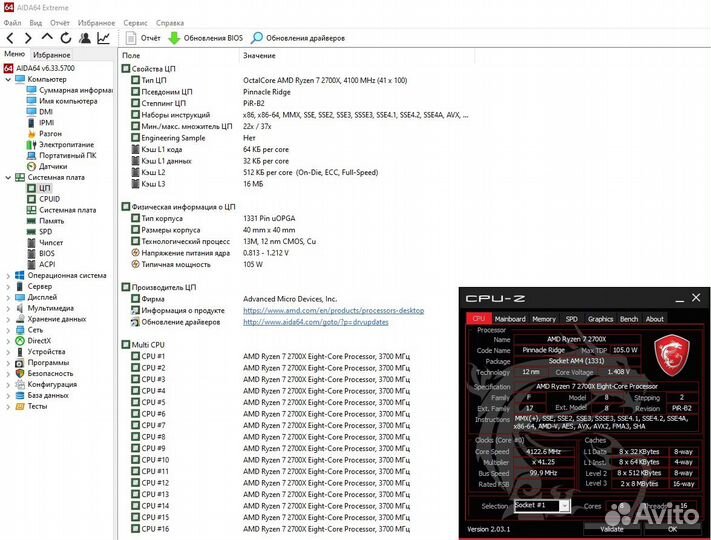
Task: Select DMI tree item
Action: tap(40, 112)
